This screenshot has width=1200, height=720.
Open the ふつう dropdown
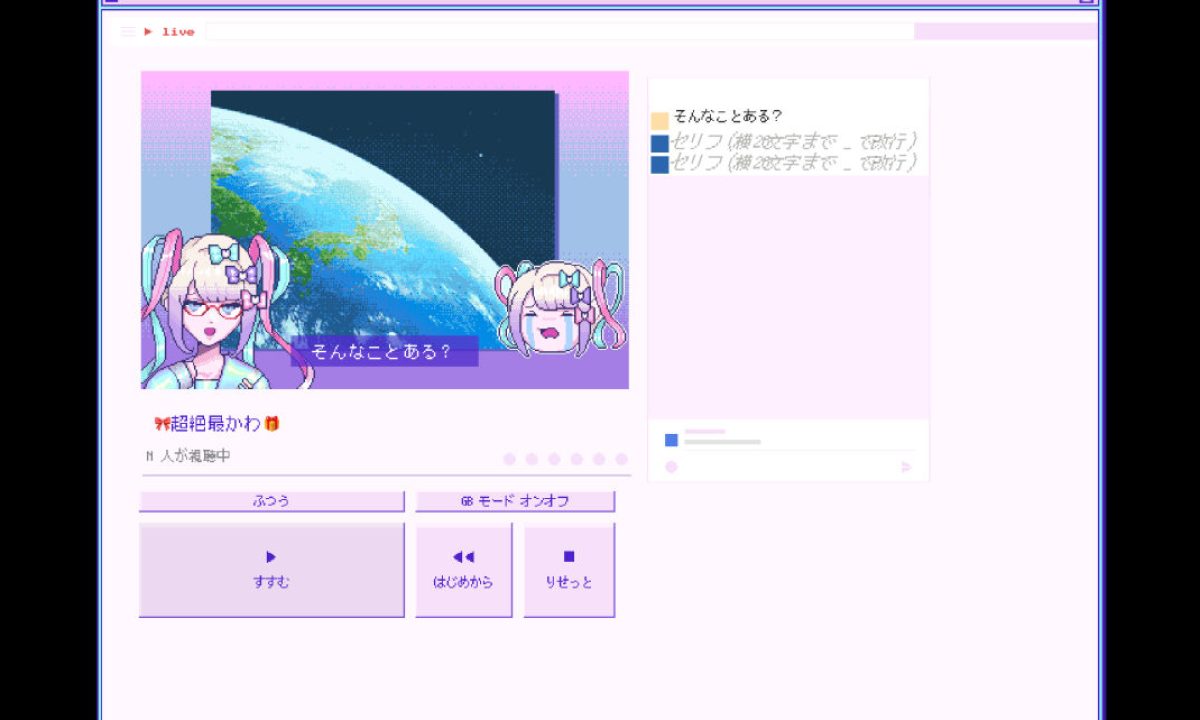point(270,501)
